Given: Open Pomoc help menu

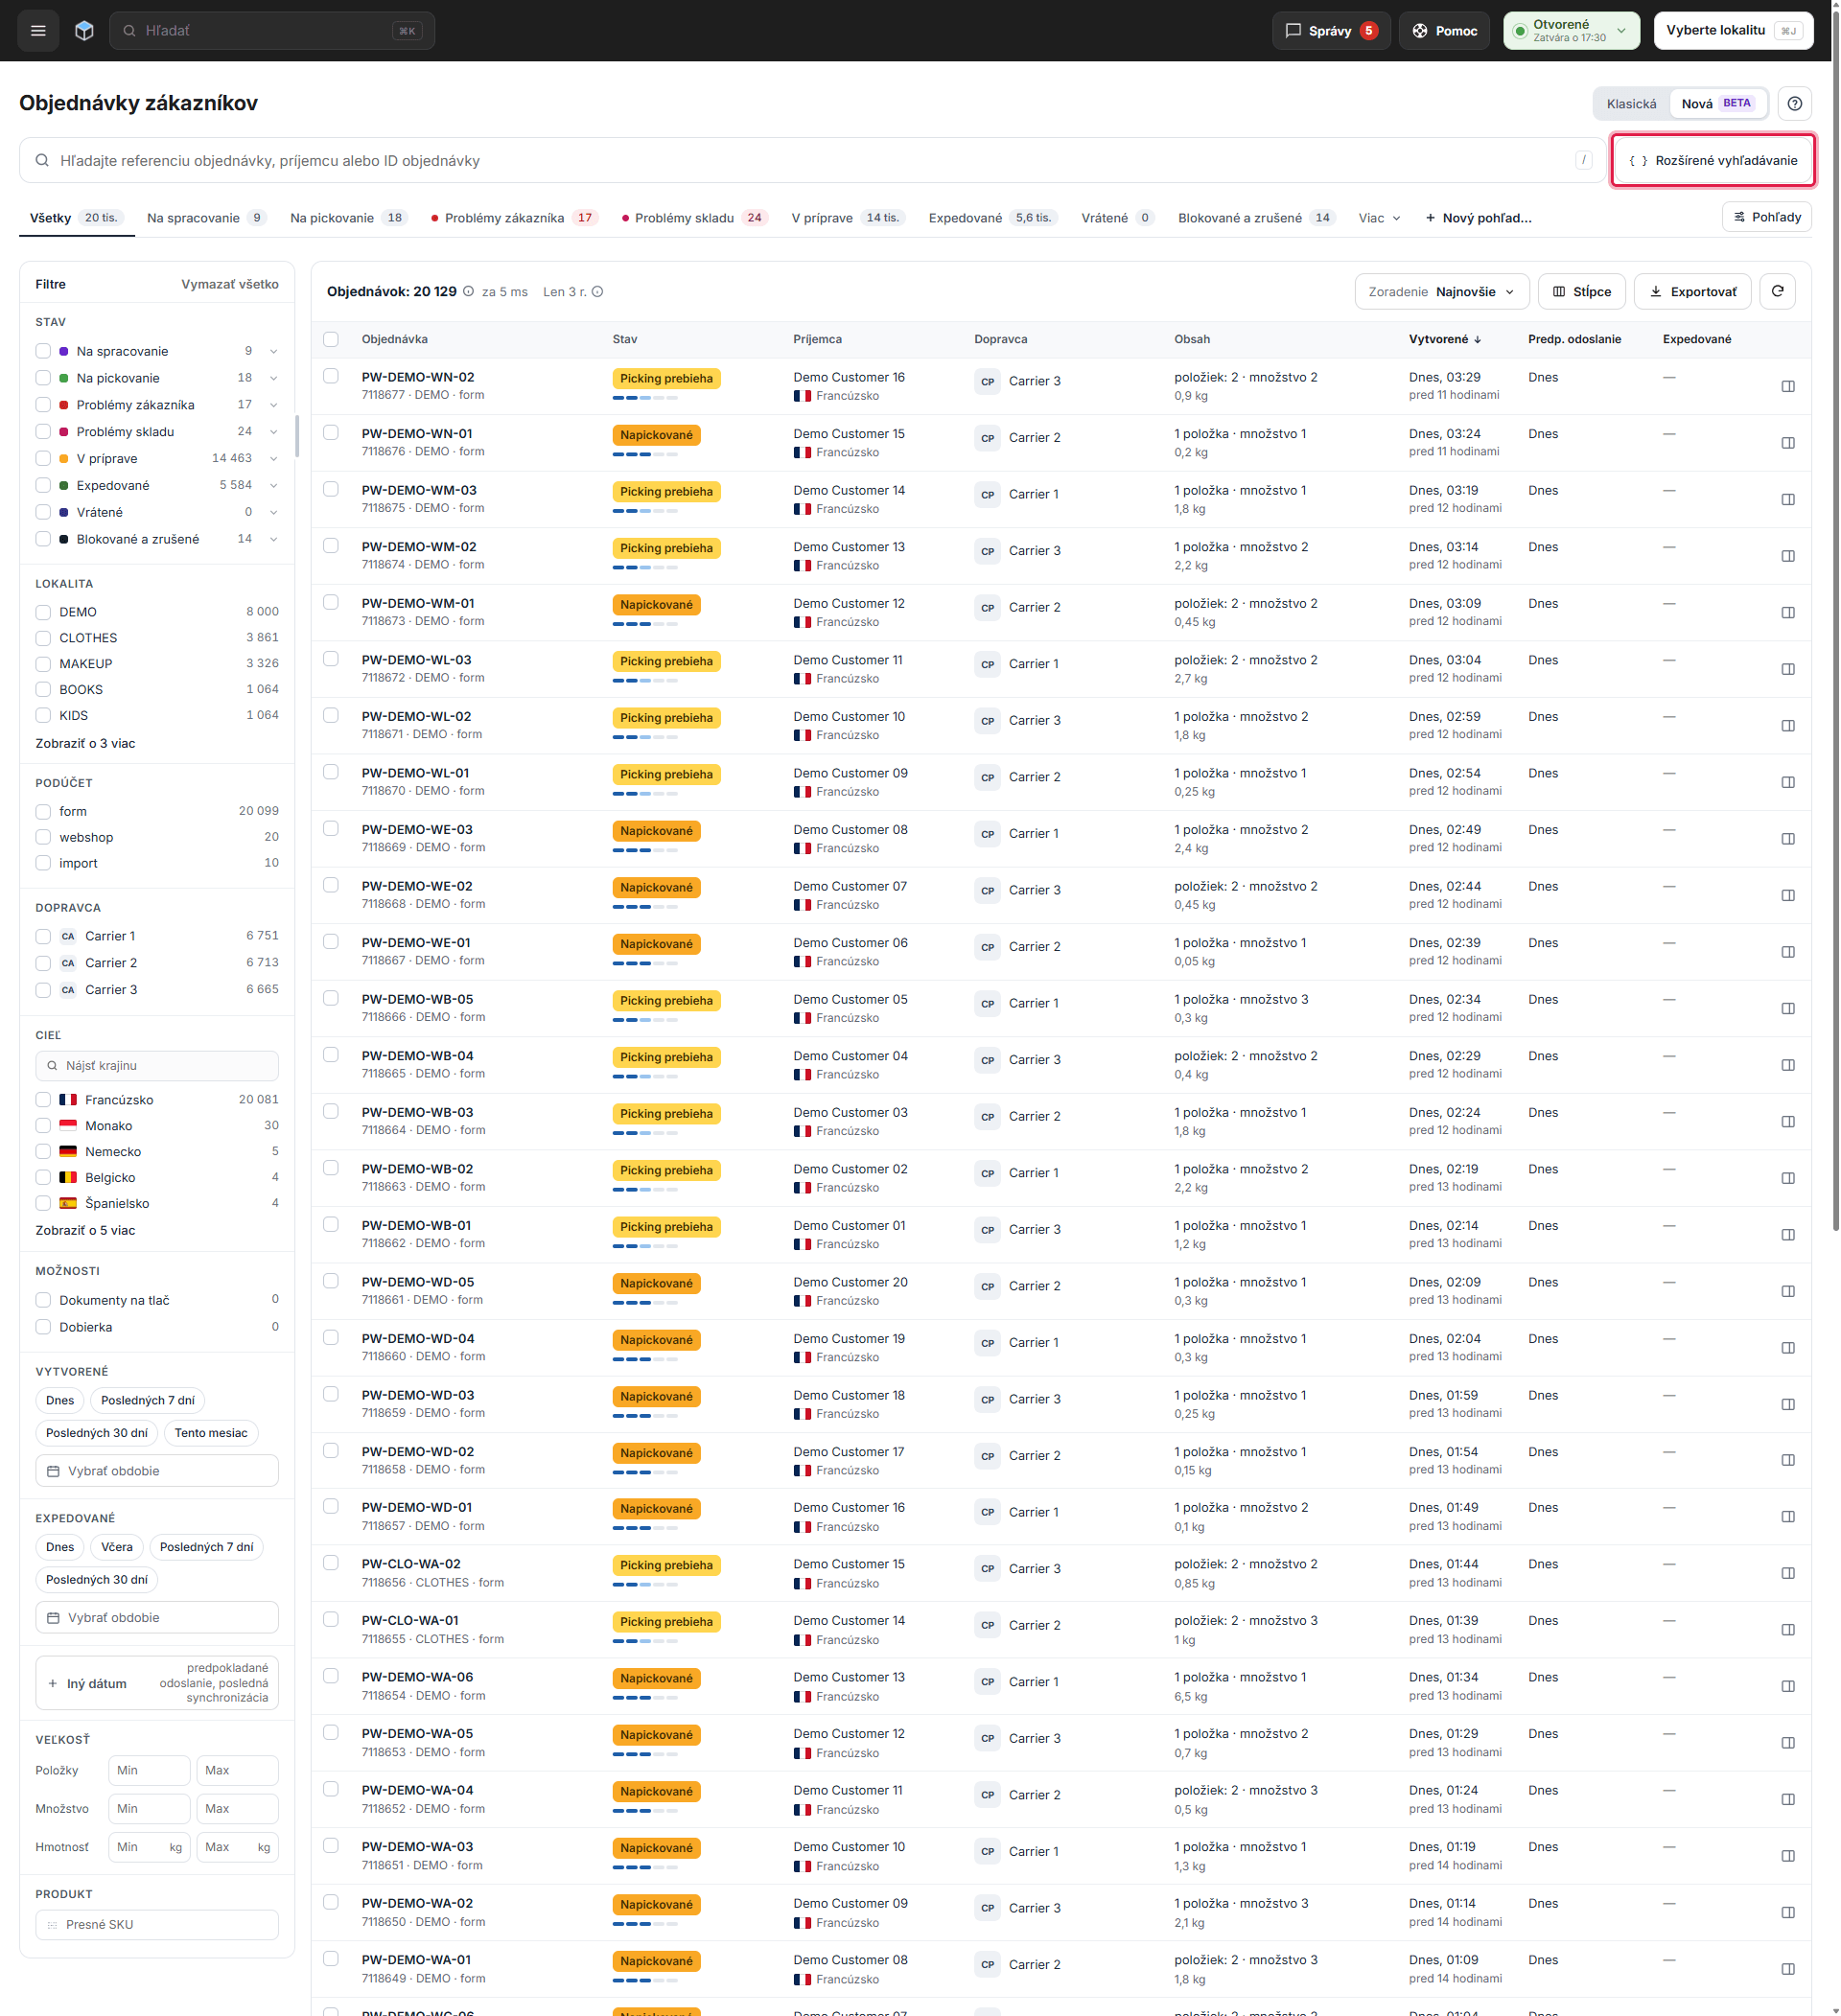Looking at the screenshot, I should coord(1445,31).
